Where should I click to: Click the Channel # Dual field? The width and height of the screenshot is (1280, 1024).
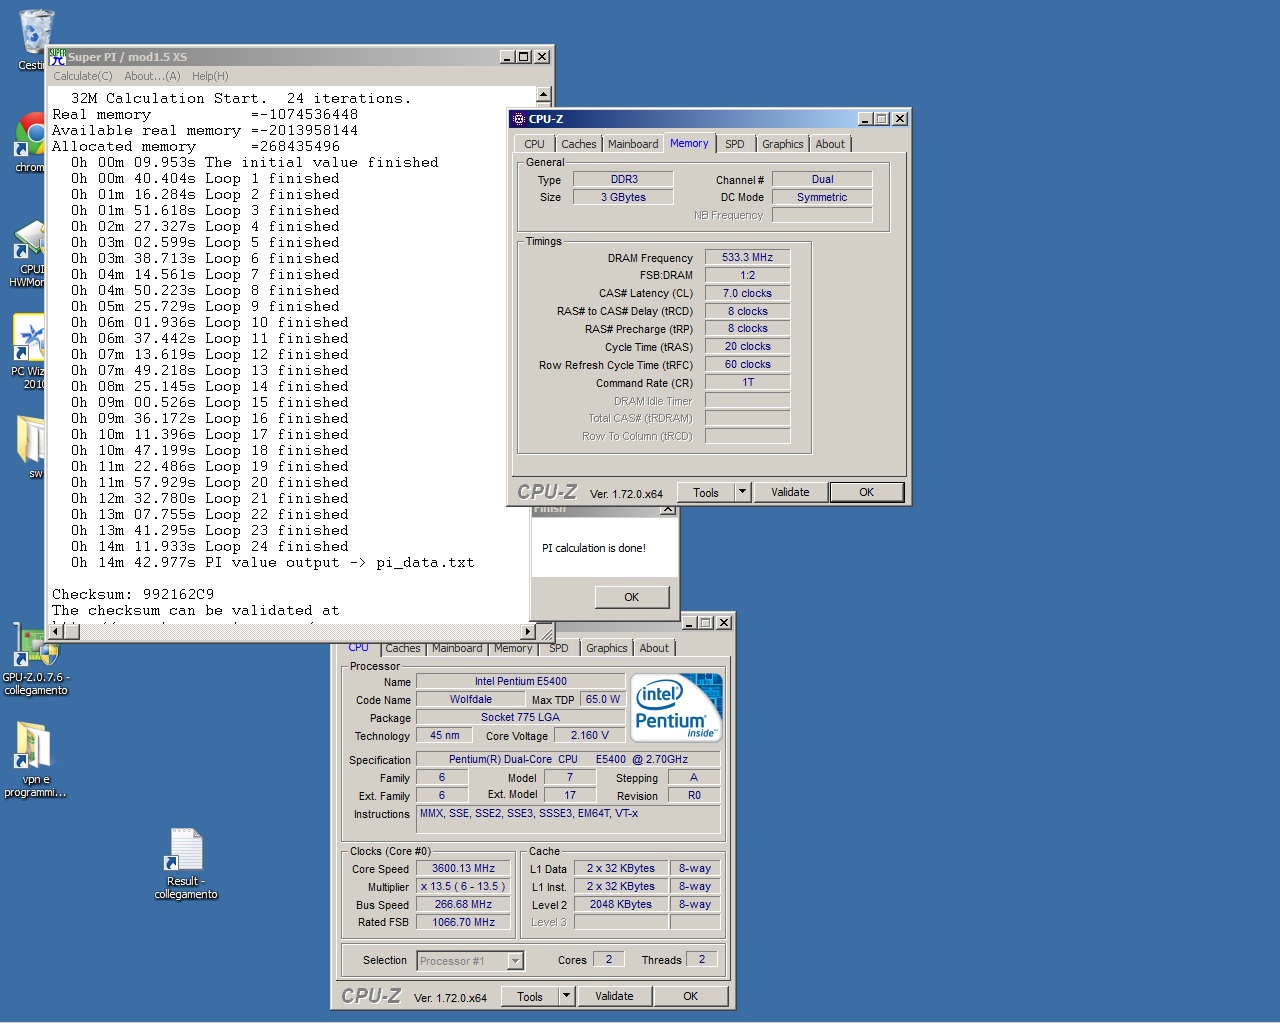822,179
